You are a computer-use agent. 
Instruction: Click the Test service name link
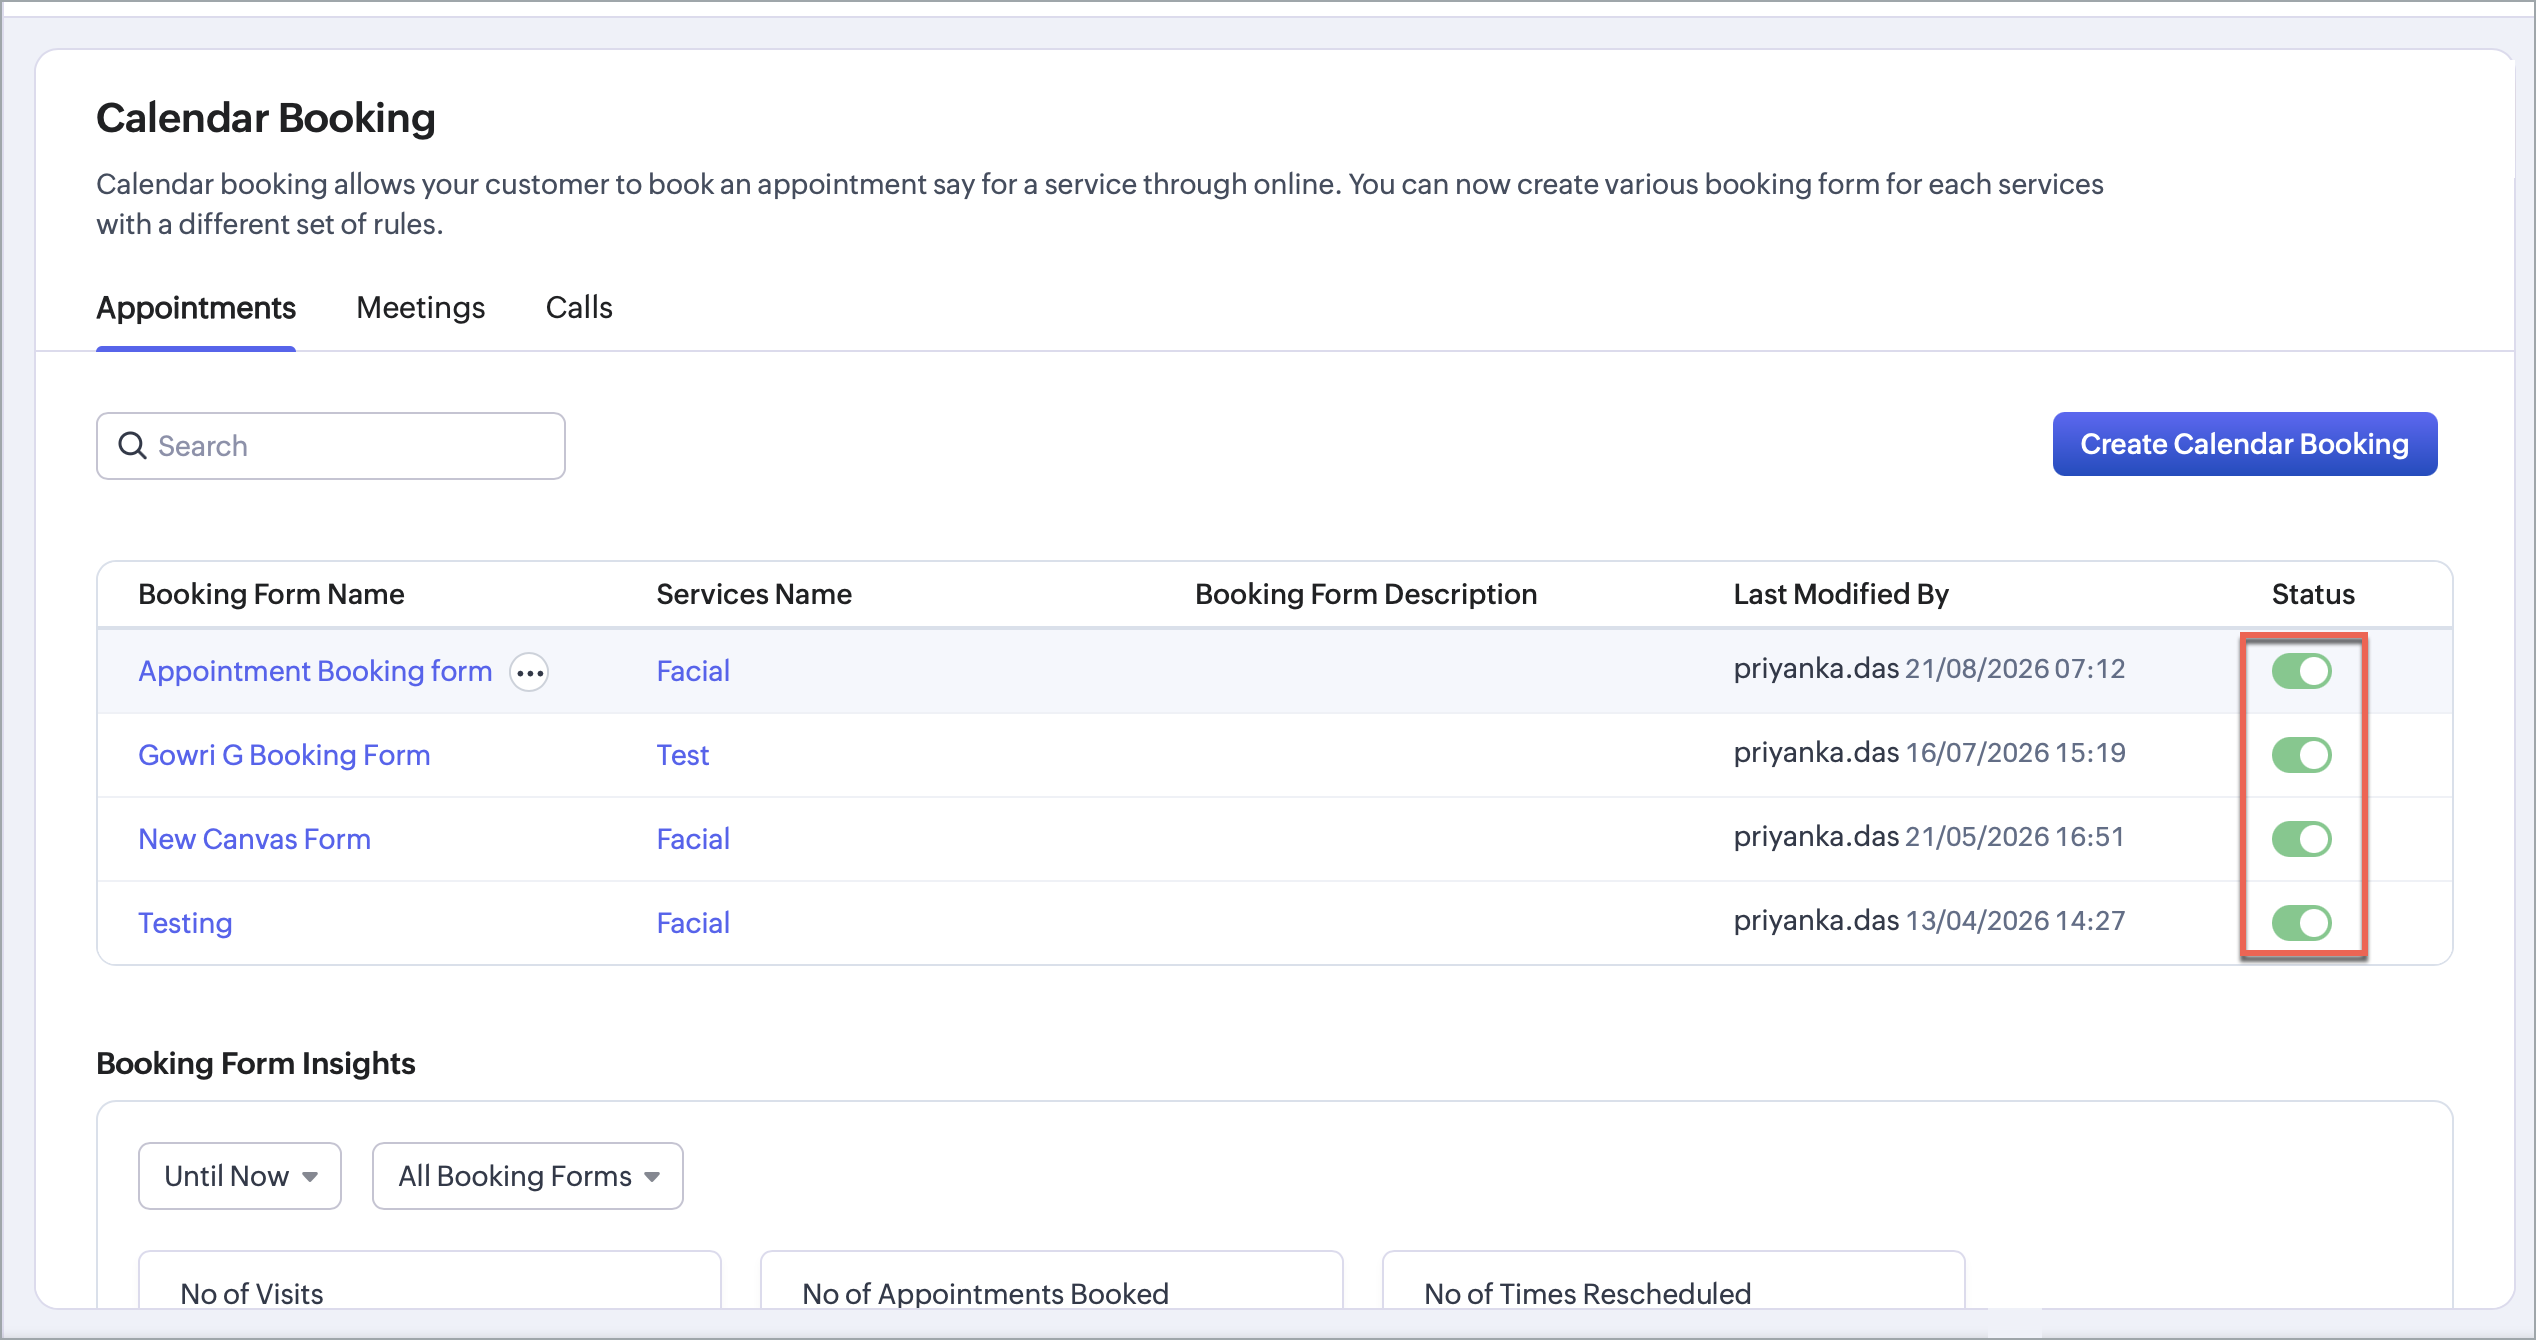(x=683, y=755)
